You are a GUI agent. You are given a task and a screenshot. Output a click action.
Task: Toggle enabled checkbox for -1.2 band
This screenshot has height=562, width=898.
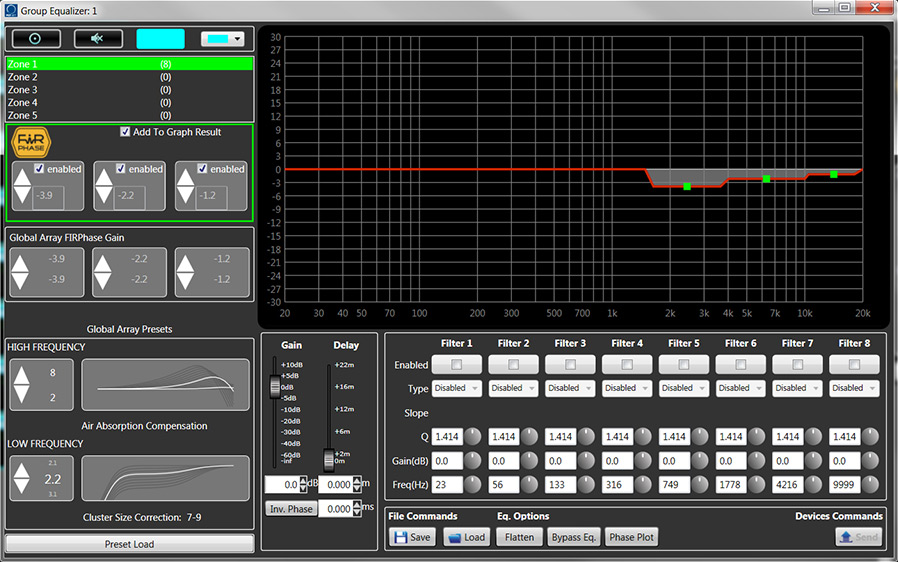[x=202, y=168]
